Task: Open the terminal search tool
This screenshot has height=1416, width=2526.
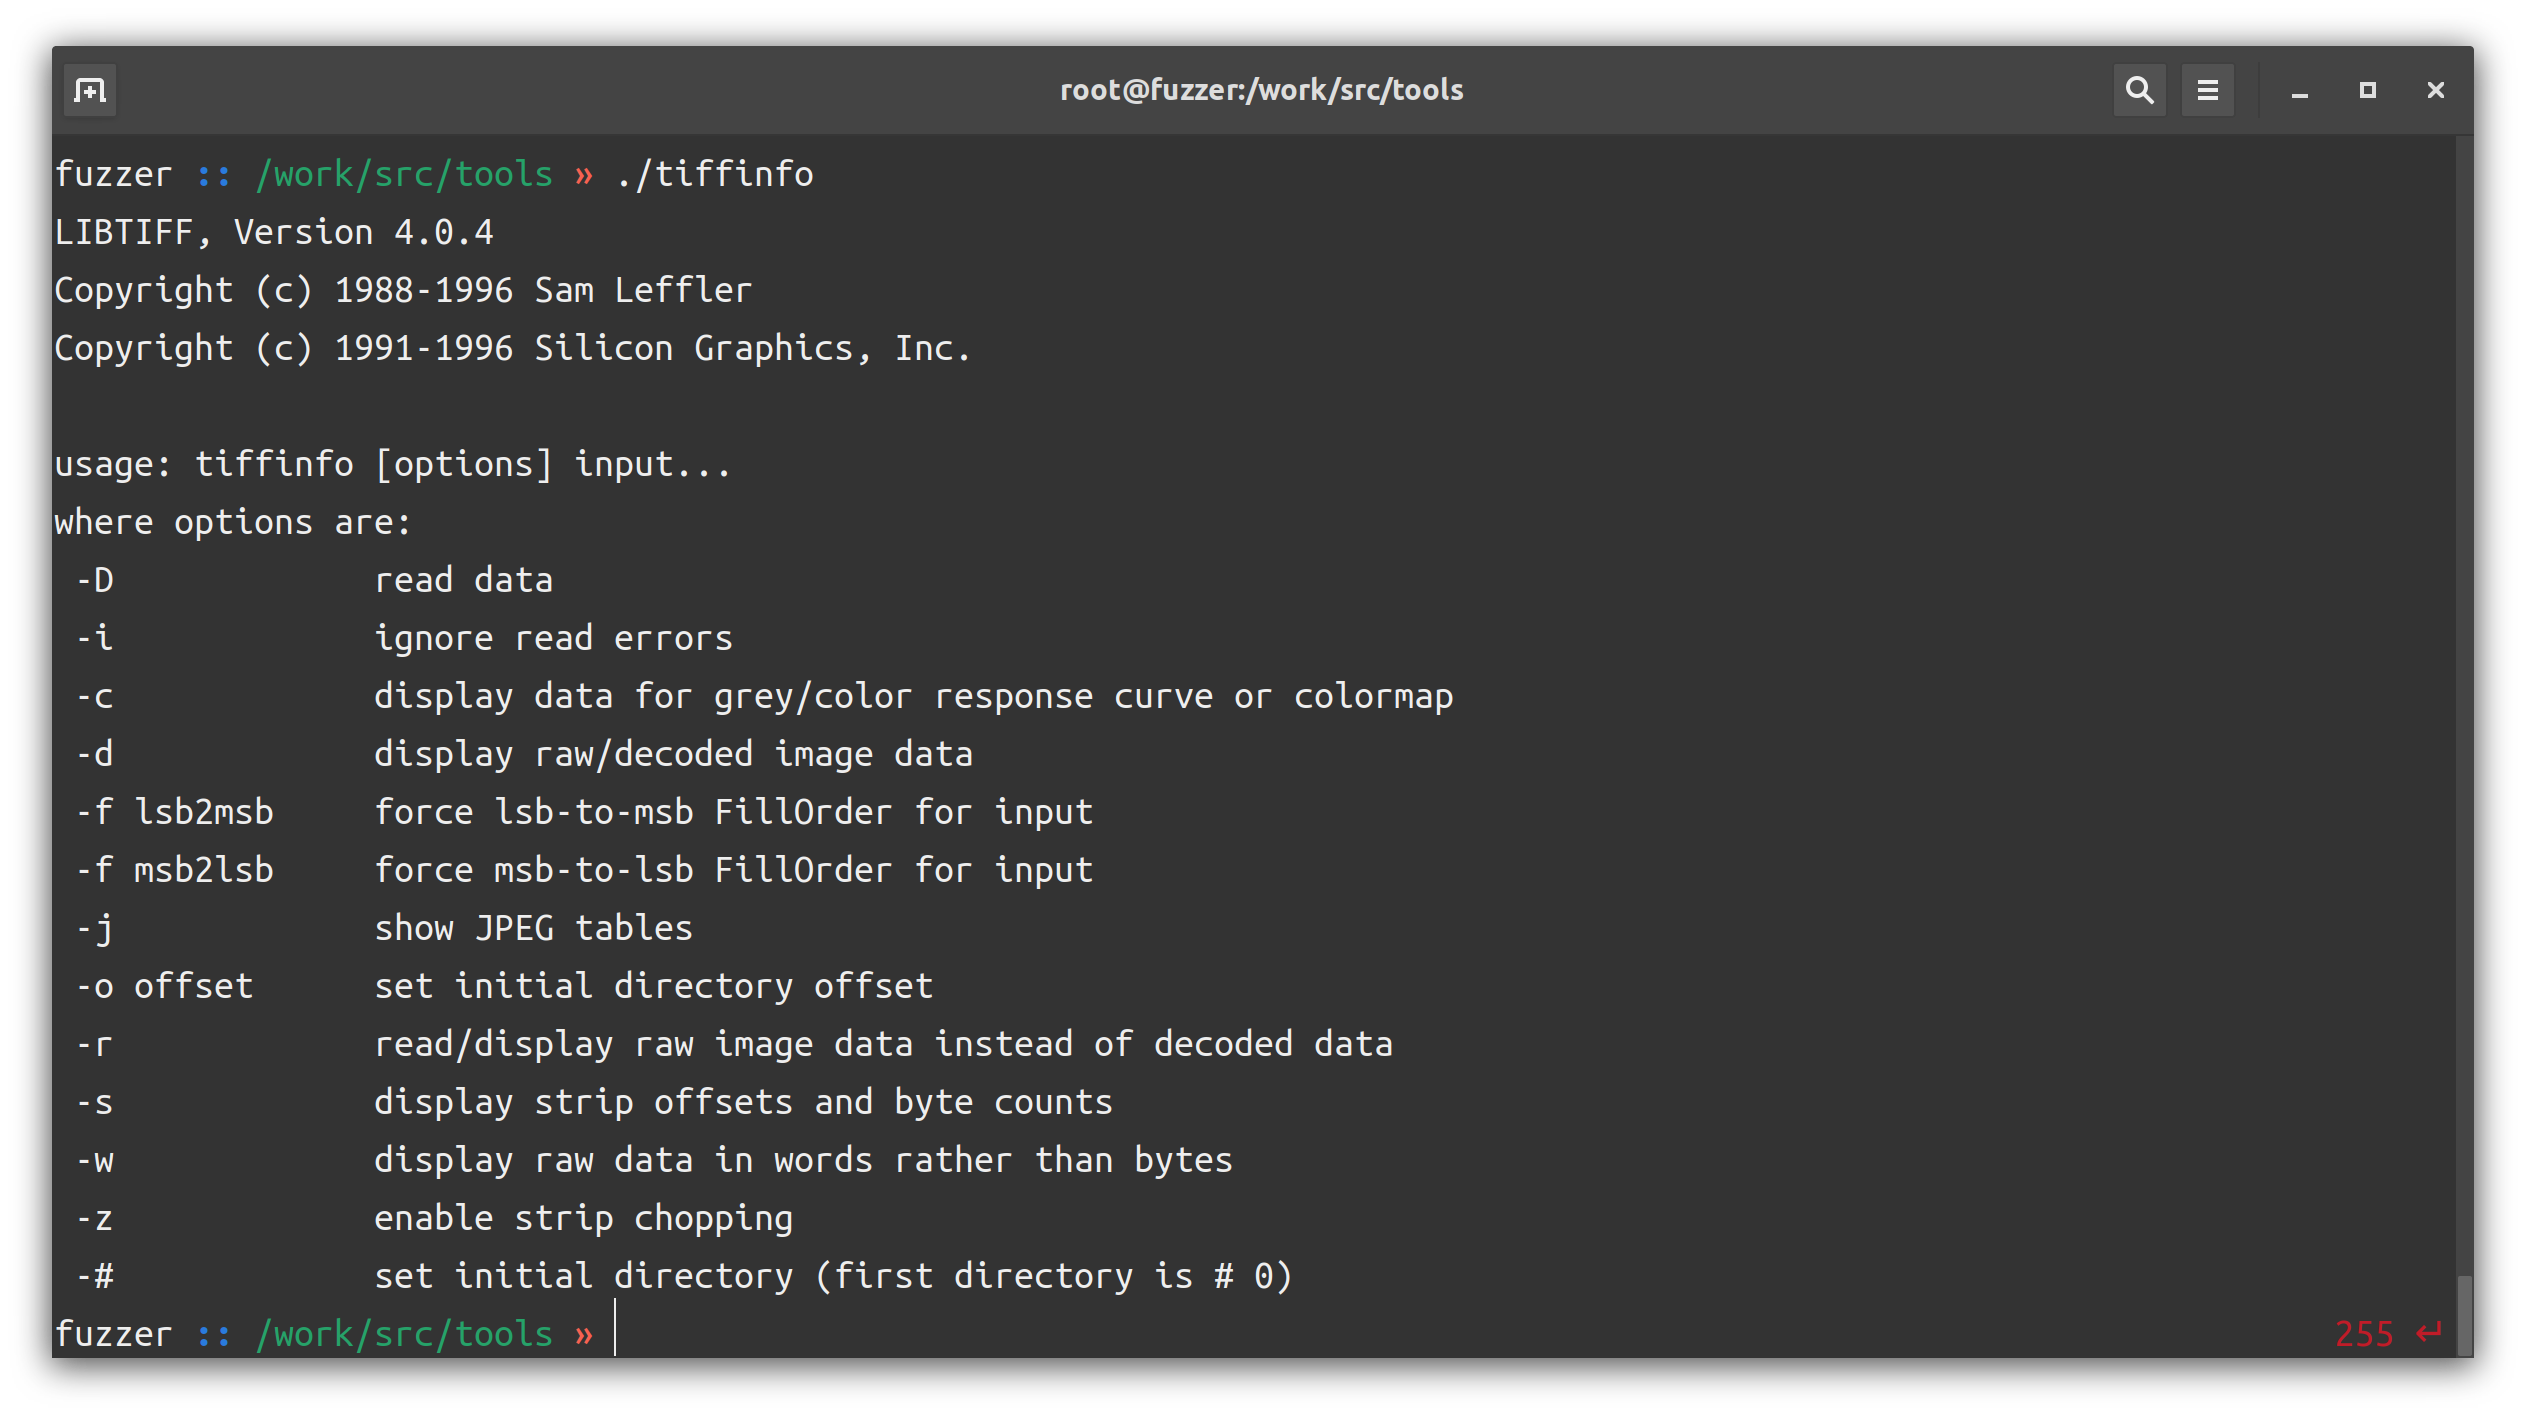Action: [x=2139, y=91]
